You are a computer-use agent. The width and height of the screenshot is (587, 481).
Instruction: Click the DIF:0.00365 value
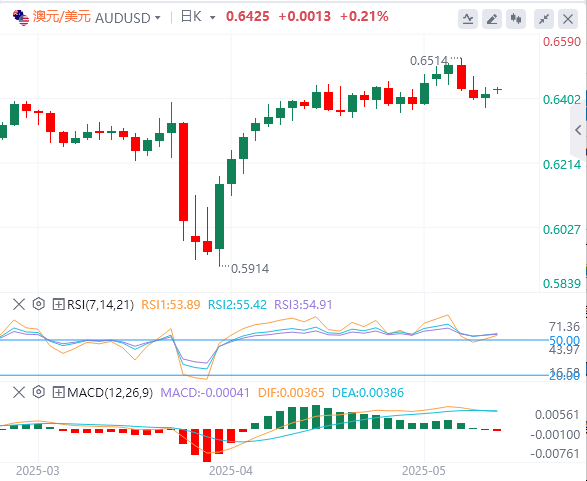291,393
